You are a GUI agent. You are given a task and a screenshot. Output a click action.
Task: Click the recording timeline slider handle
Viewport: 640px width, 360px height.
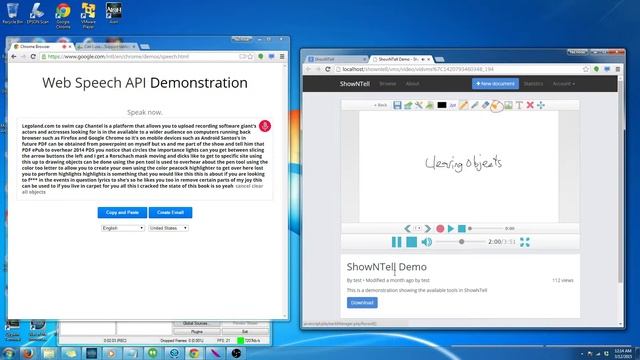[x=470, y=229]
